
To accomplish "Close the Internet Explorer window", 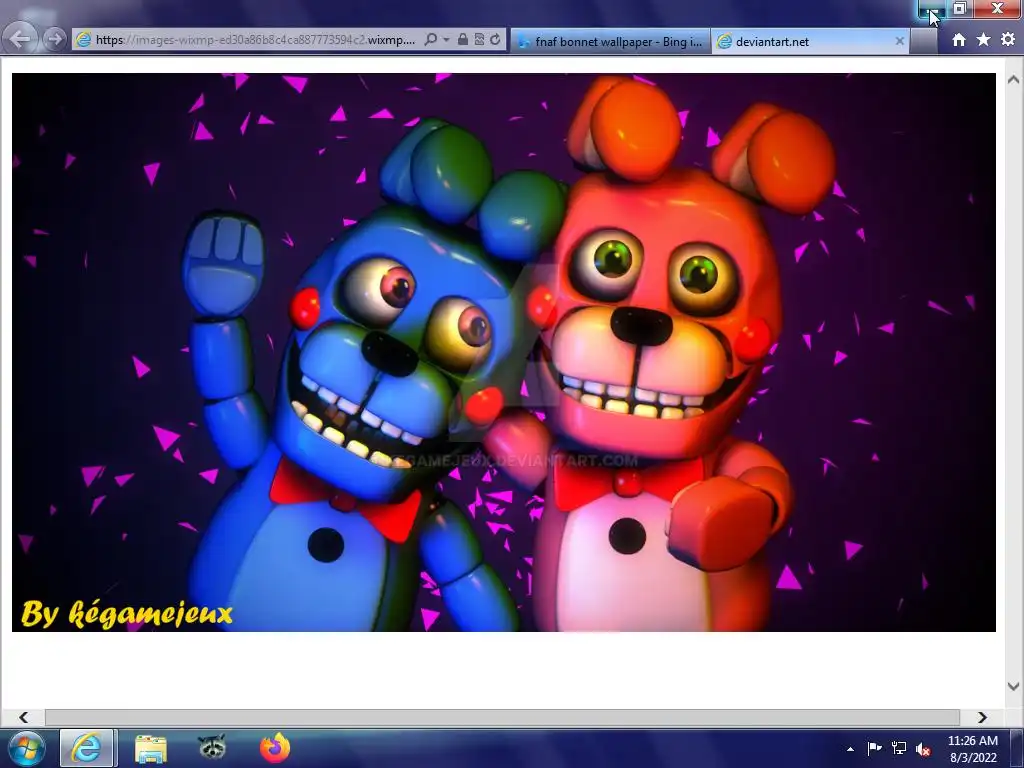I will coord(997,8).
